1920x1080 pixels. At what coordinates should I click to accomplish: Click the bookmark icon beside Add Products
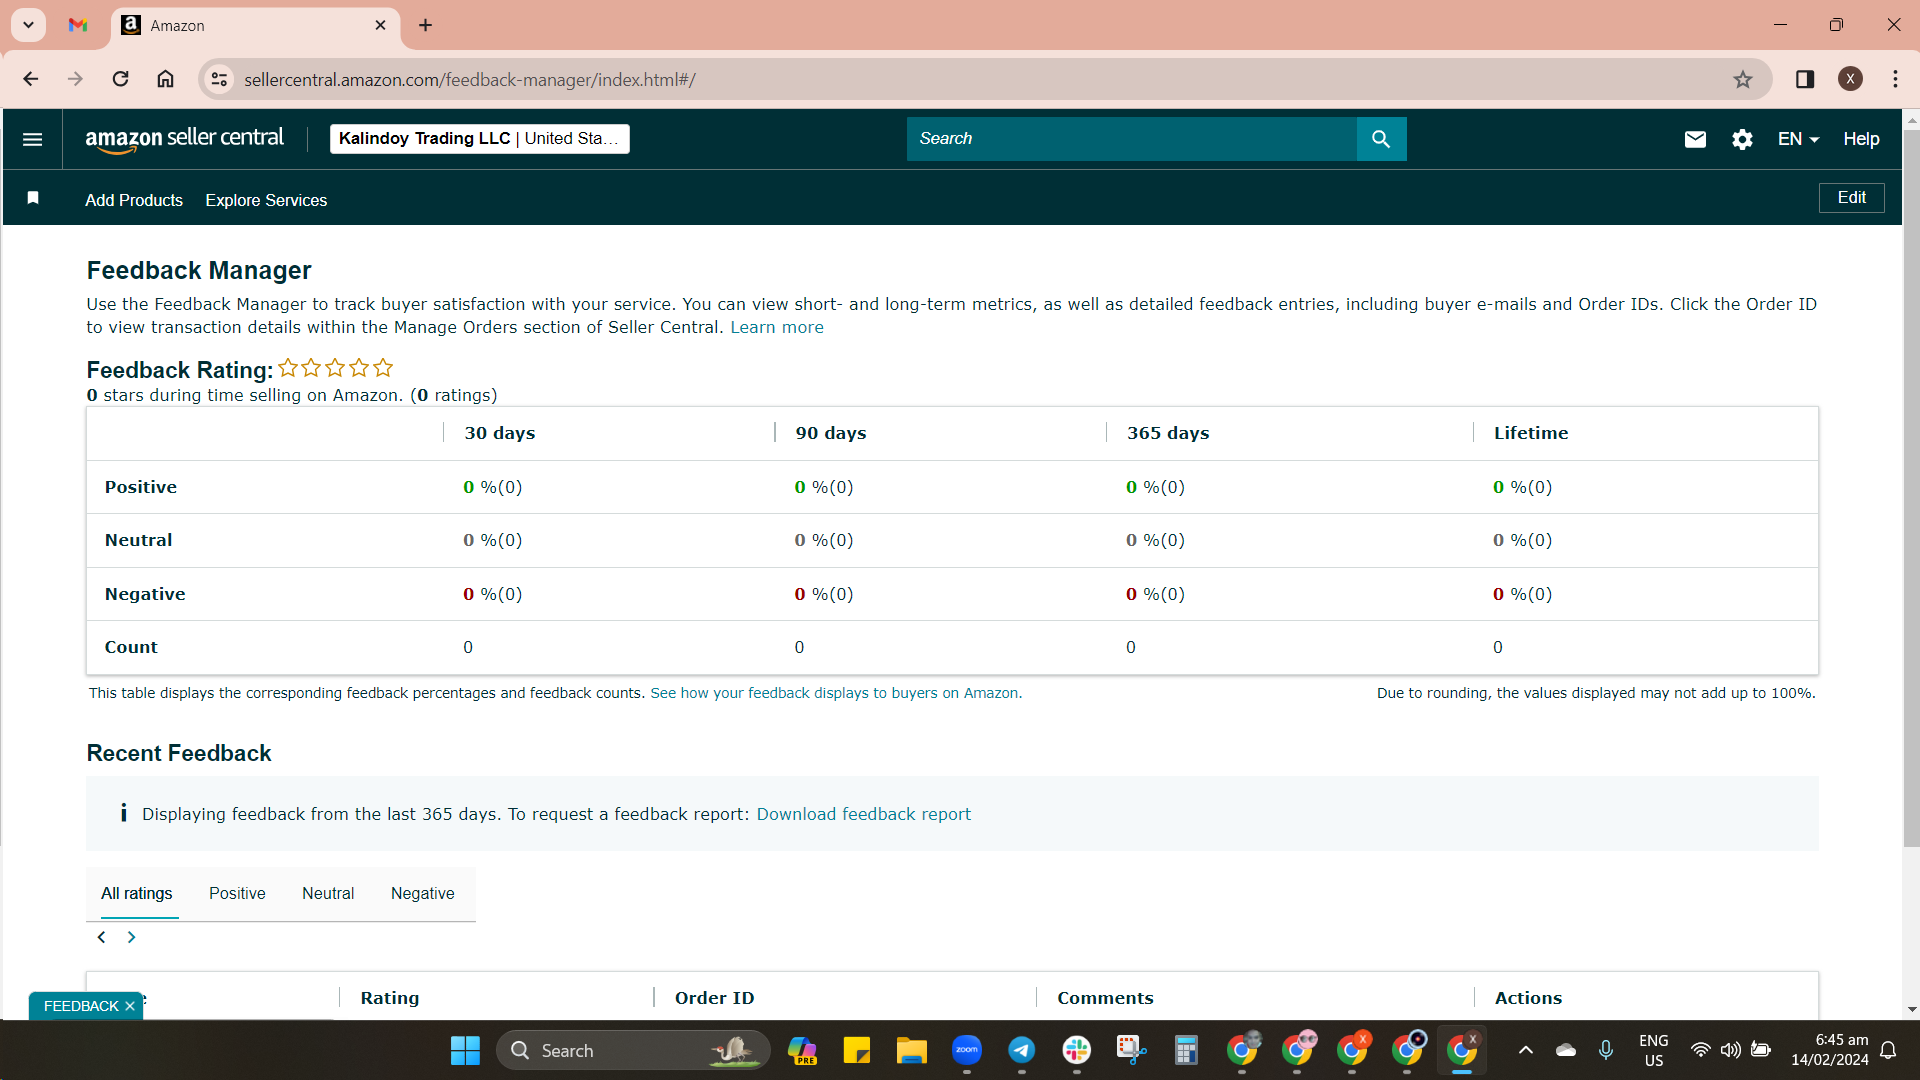33,198
